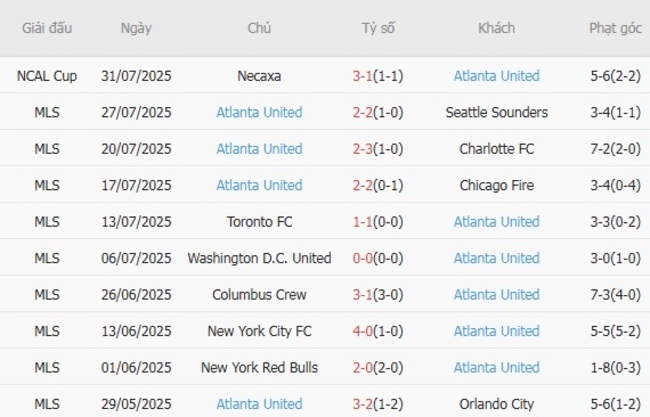Viewport: 650px width, 417px height.
Task: Click the Toronto FC team name
Action: [259, 222]
